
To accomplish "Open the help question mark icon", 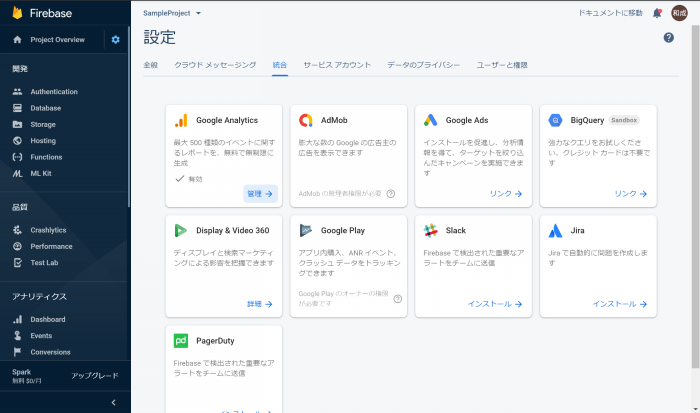I will click(668, 38).
